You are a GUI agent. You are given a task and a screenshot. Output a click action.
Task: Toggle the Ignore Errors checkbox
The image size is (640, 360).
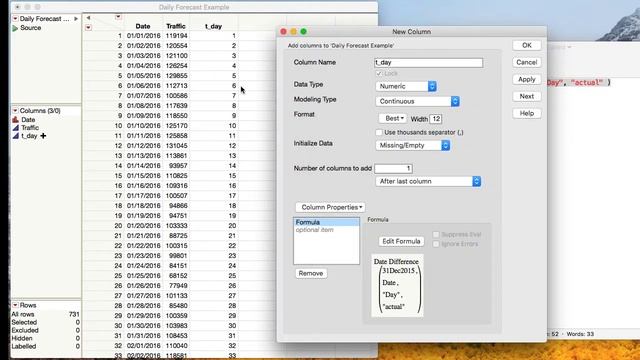[x=436, y=244]
